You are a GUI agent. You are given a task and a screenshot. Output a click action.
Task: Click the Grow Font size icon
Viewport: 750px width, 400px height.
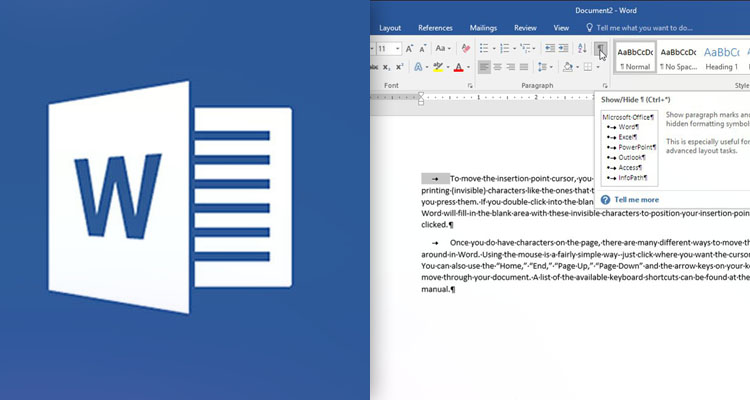coord(409,48)
